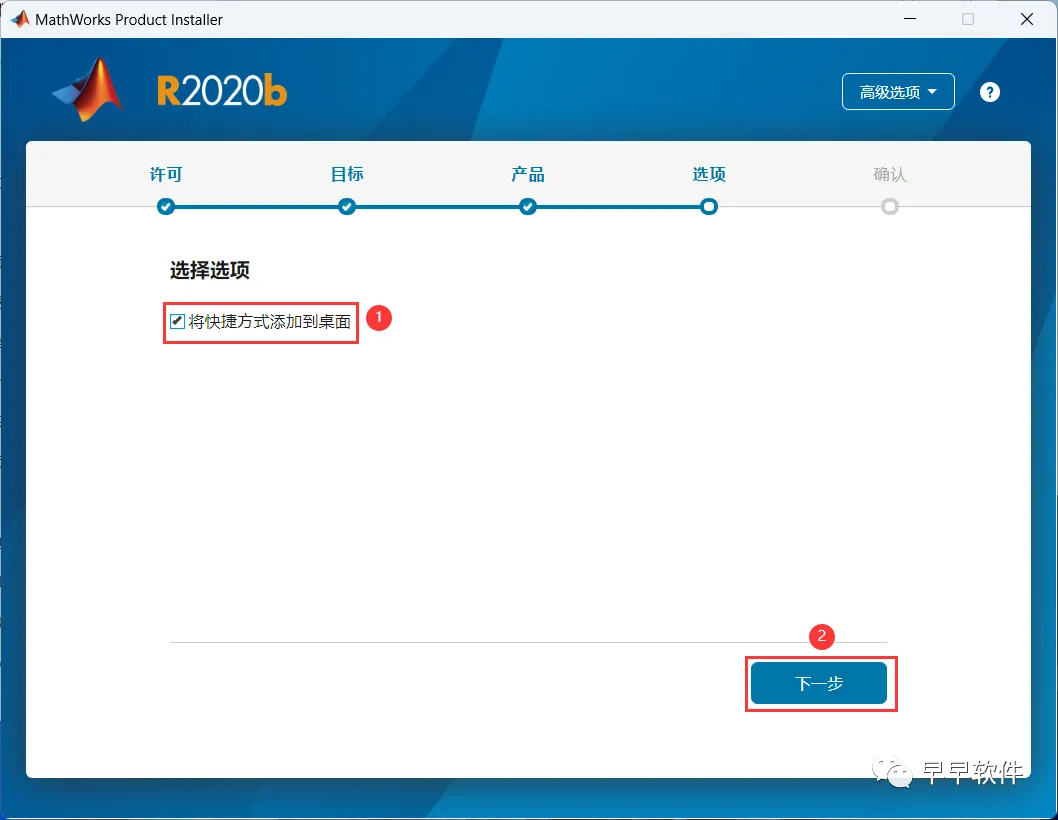Uncheck the 将快捷方式添加到桌面 checkbox
This screenshot has height=820, width=1058.
pos(177,321)
